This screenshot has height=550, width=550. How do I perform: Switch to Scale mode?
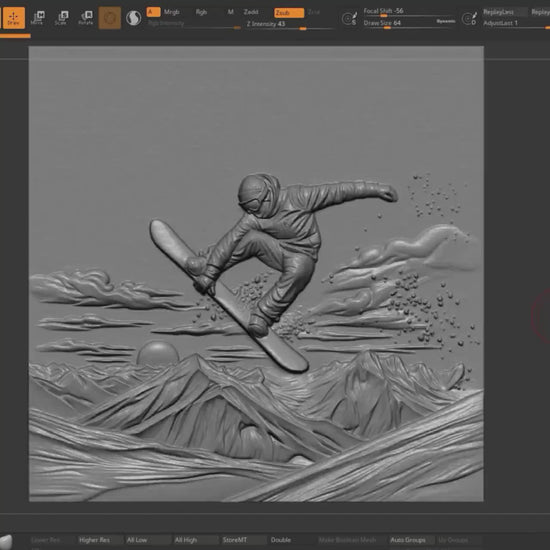(x=61, y=18)
